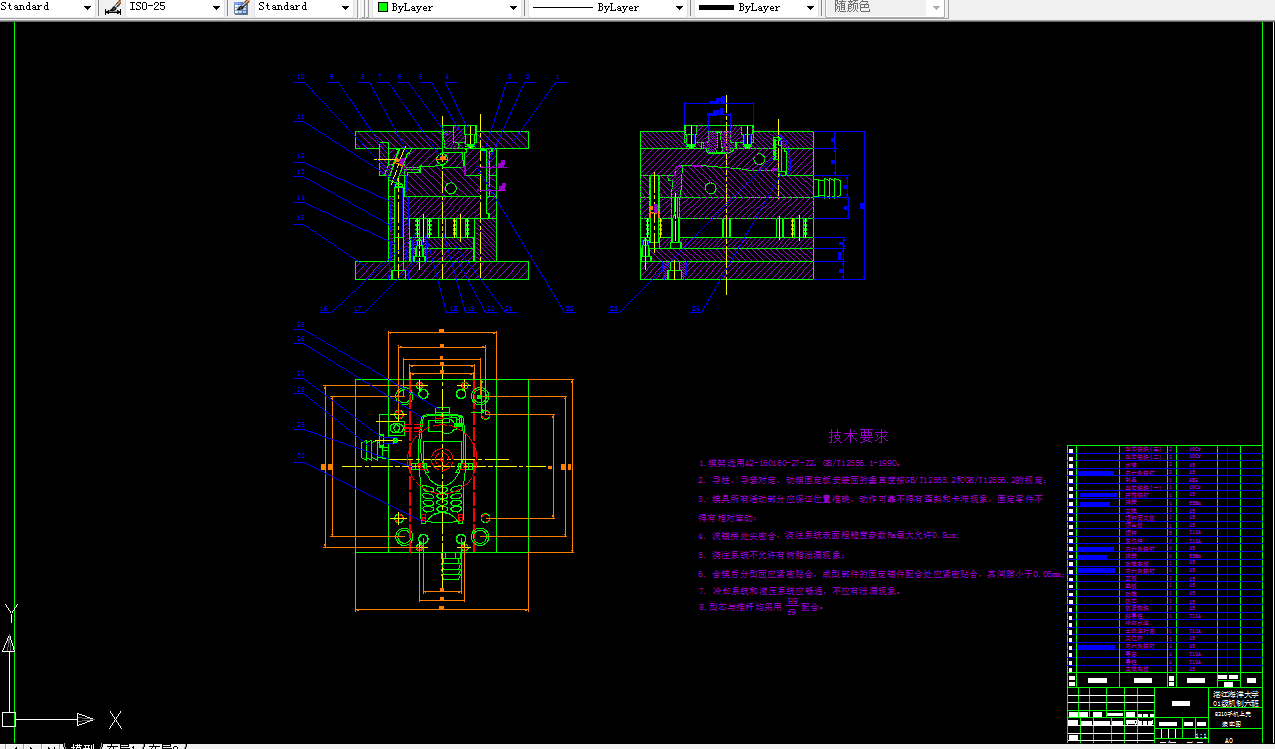Select the 技术要求 heading text
The image size is (1275, 749).
click(858, 437)
